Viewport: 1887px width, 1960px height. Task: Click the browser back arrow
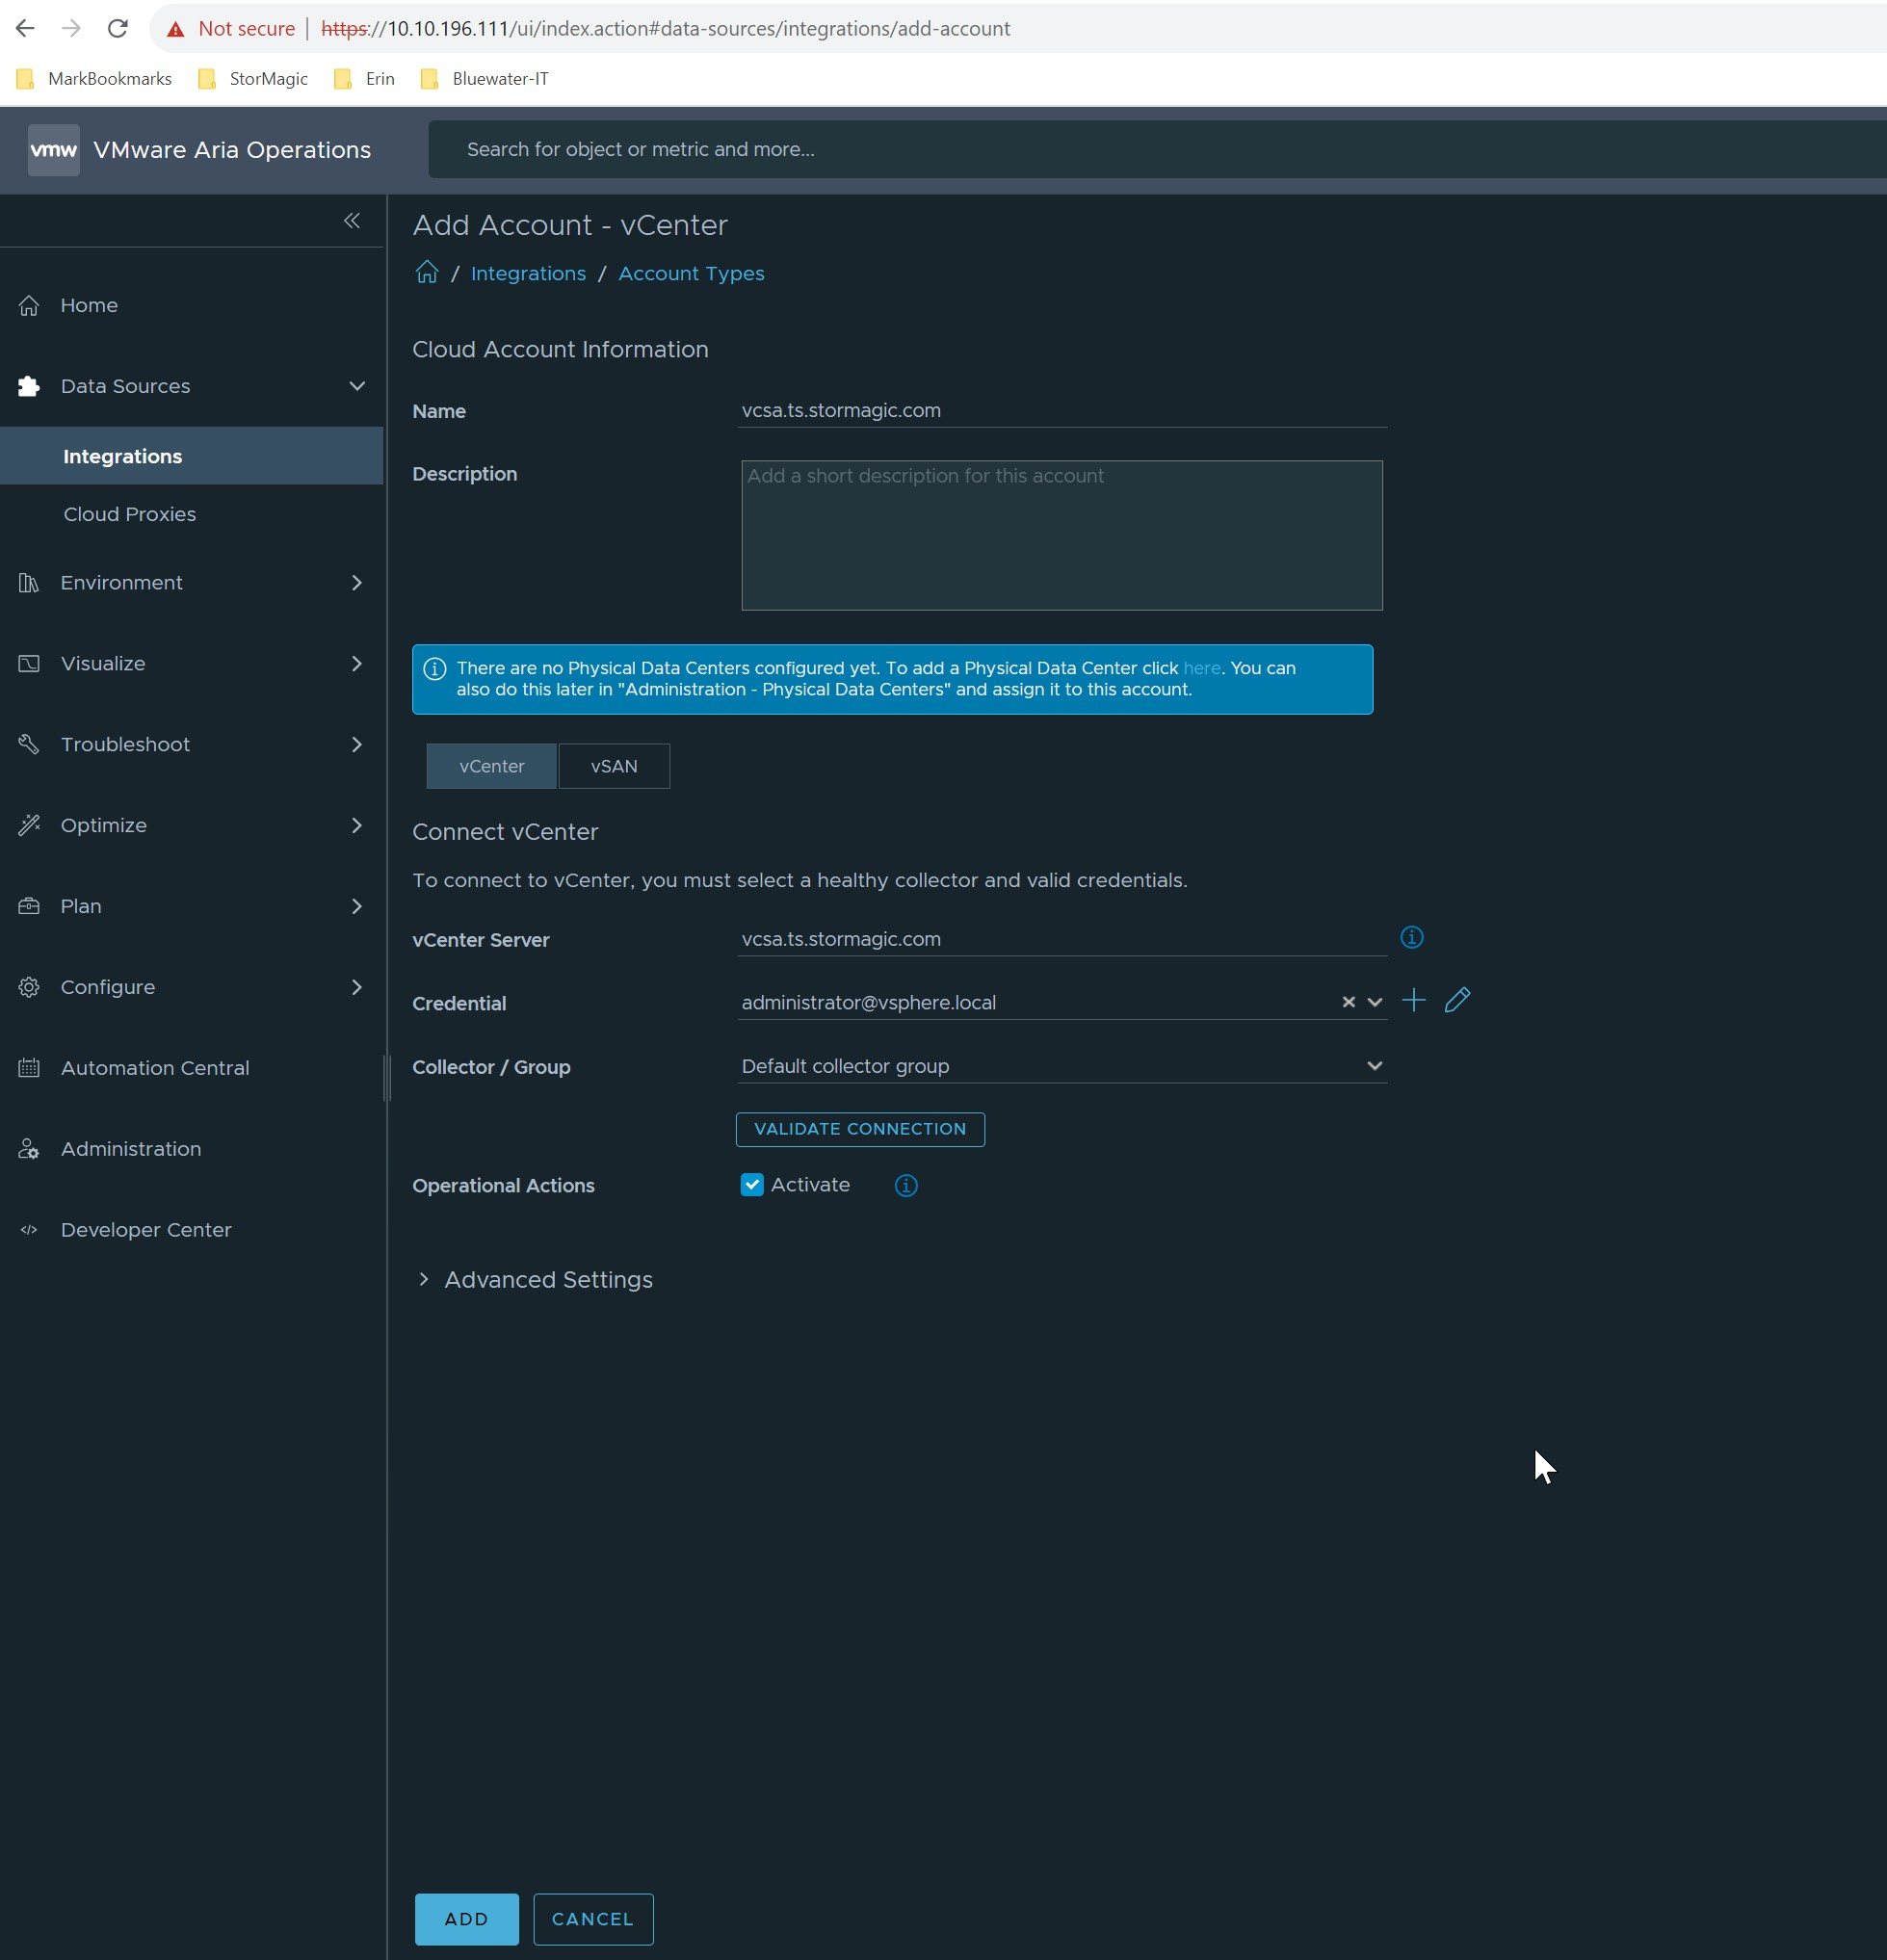click(x=25, y=28)
